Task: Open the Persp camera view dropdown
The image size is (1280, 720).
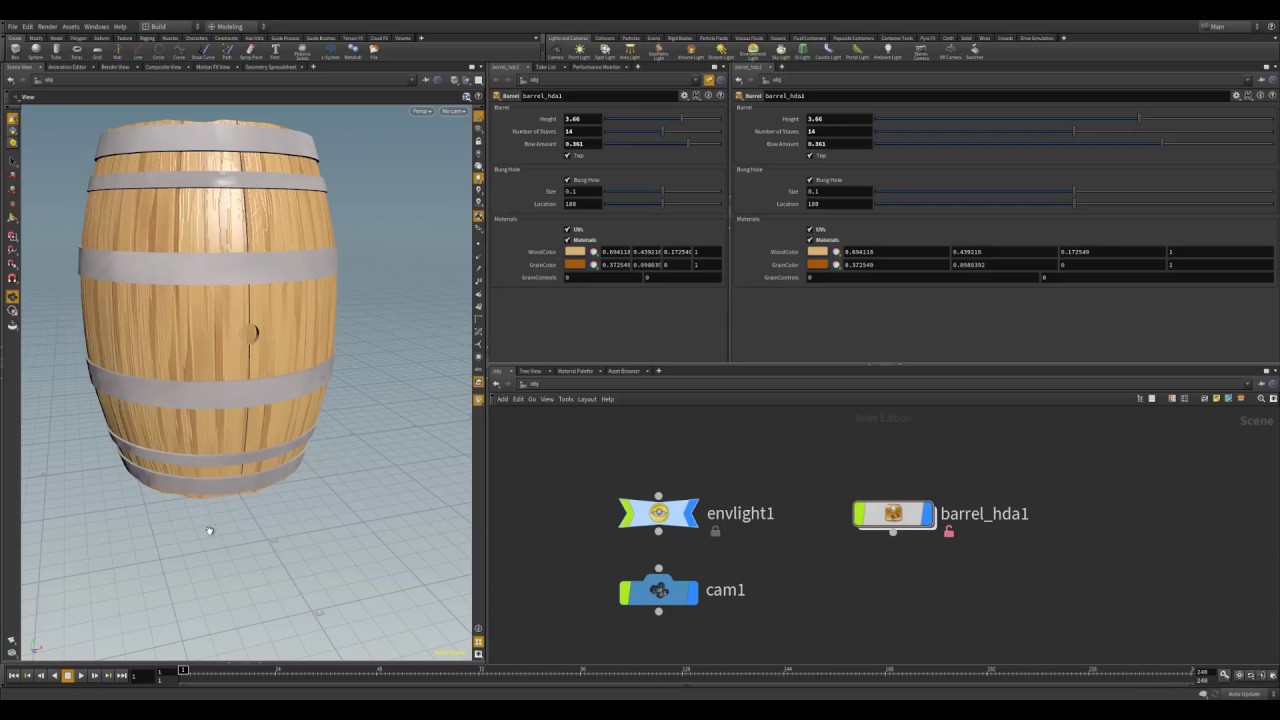Action: [422, 111]
